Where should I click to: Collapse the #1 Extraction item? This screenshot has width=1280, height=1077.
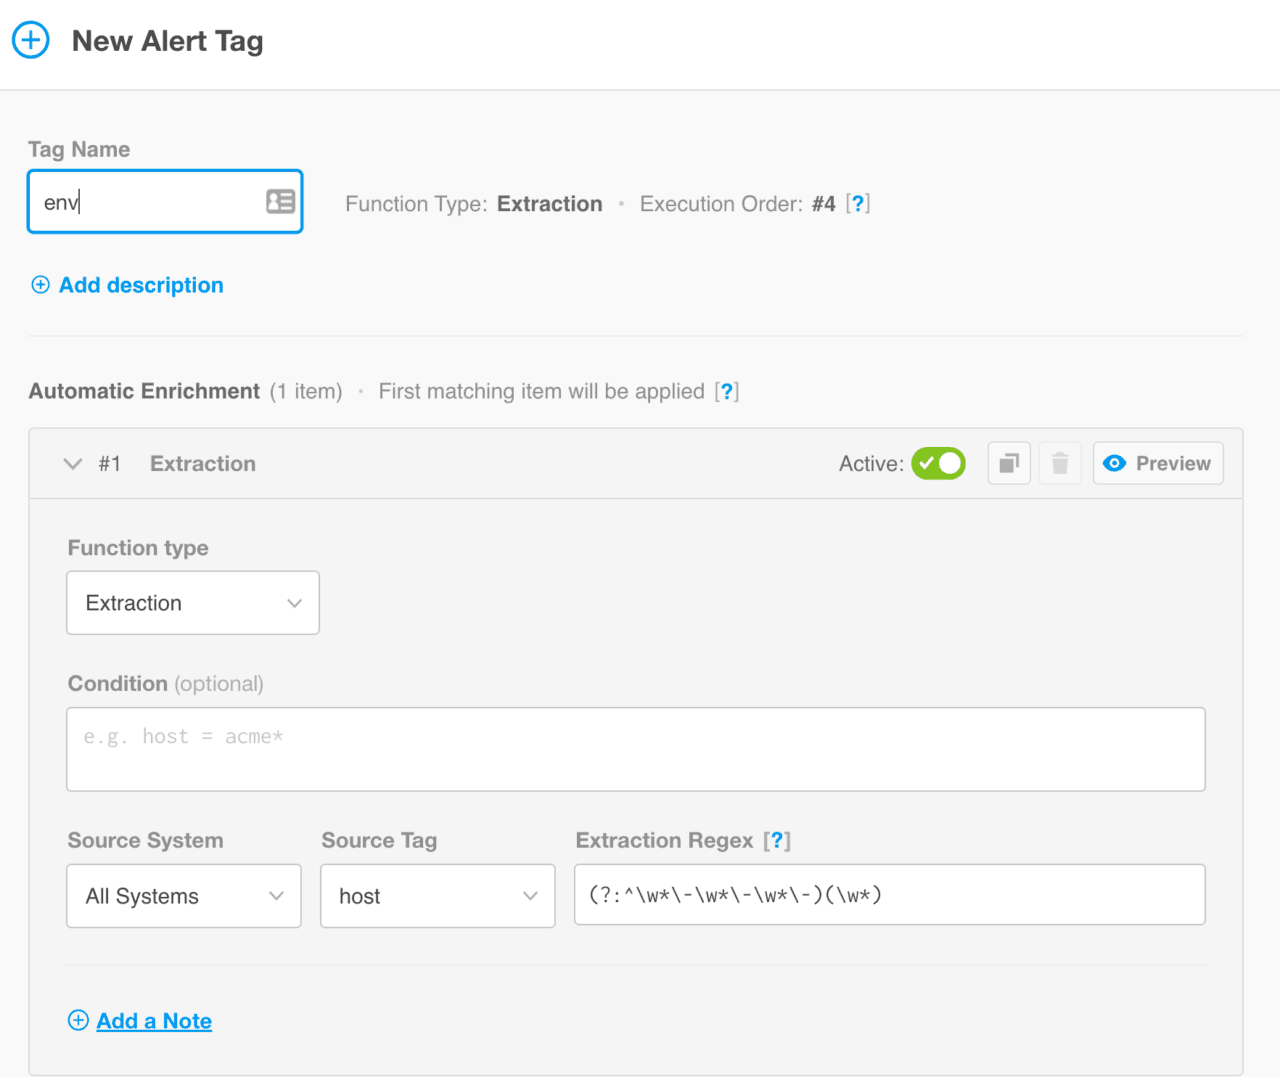72,463
